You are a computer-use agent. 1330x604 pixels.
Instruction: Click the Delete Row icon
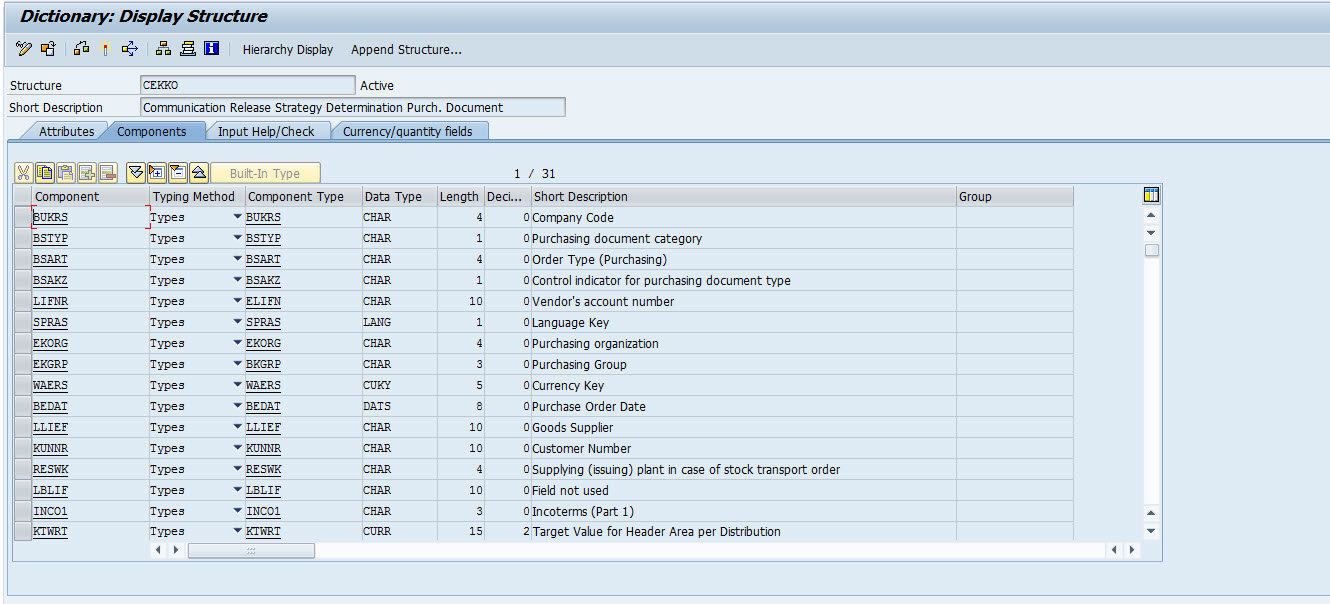pyautogui.click(x=108, y=172)
